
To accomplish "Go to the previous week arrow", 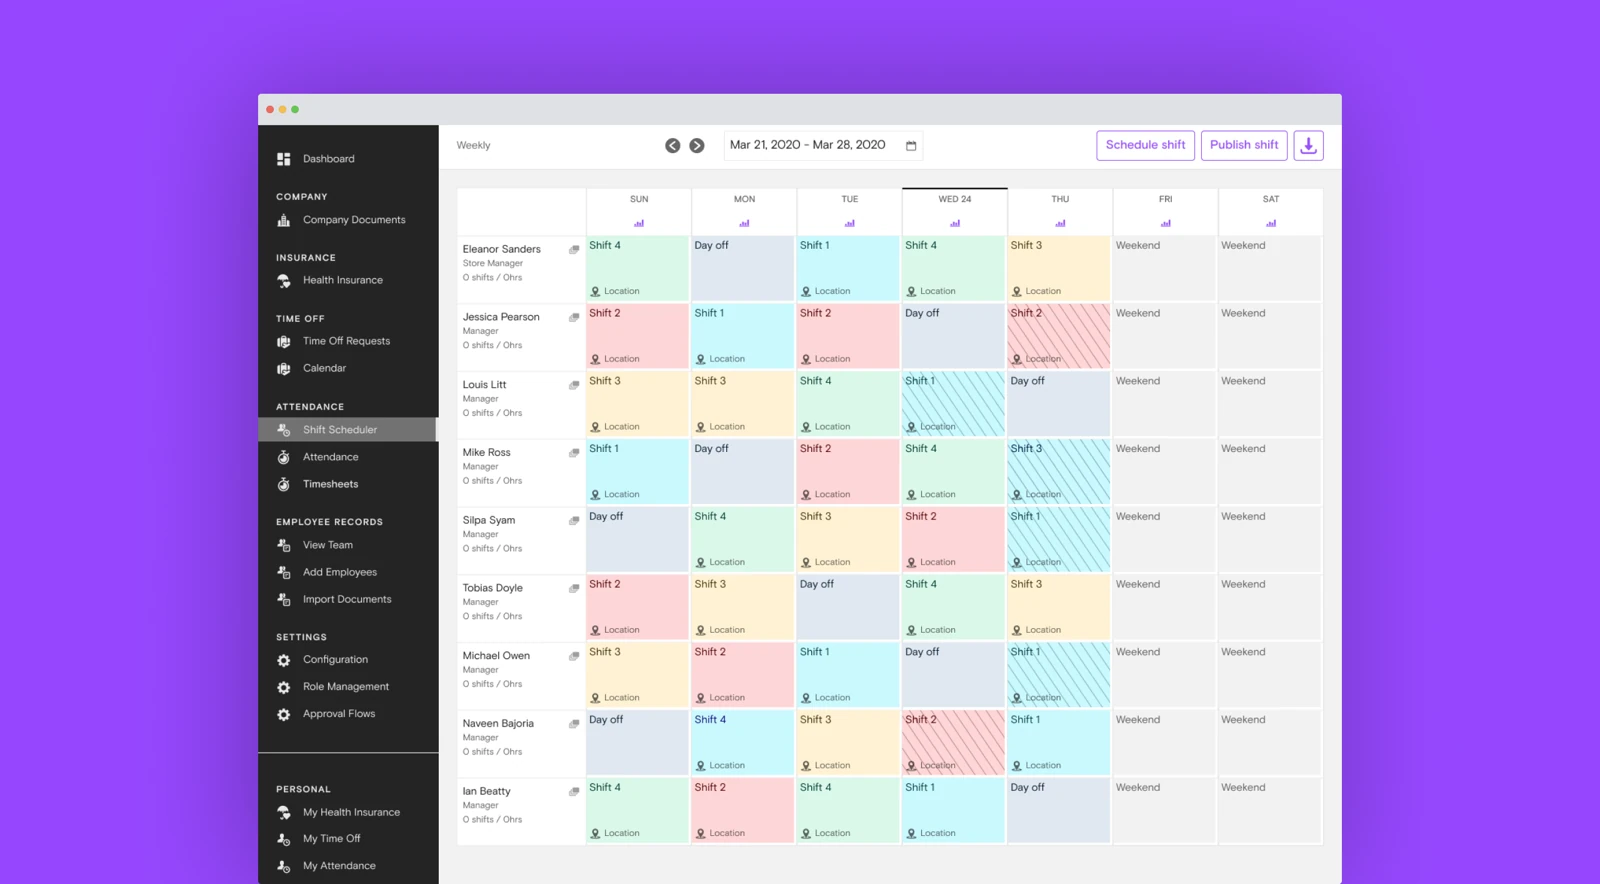I will [673, 146].
